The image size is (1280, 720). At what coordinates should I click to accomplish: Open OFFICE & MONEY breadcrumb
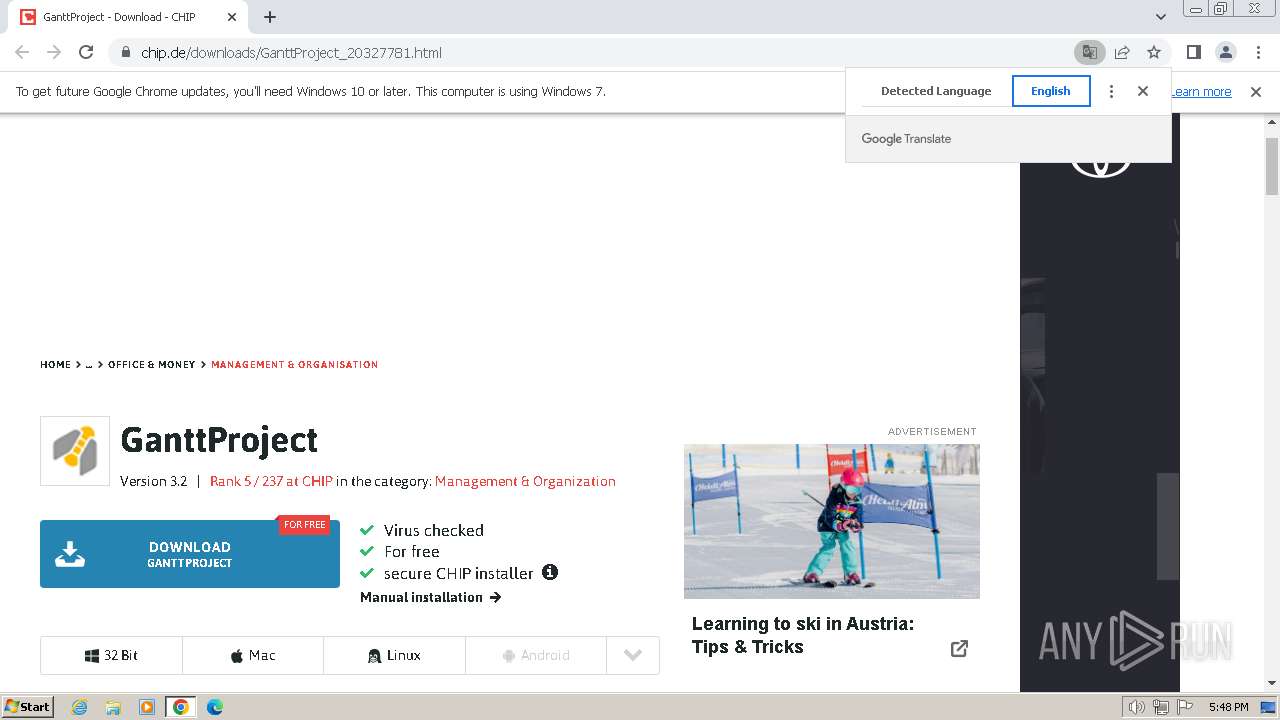point(152,364)
